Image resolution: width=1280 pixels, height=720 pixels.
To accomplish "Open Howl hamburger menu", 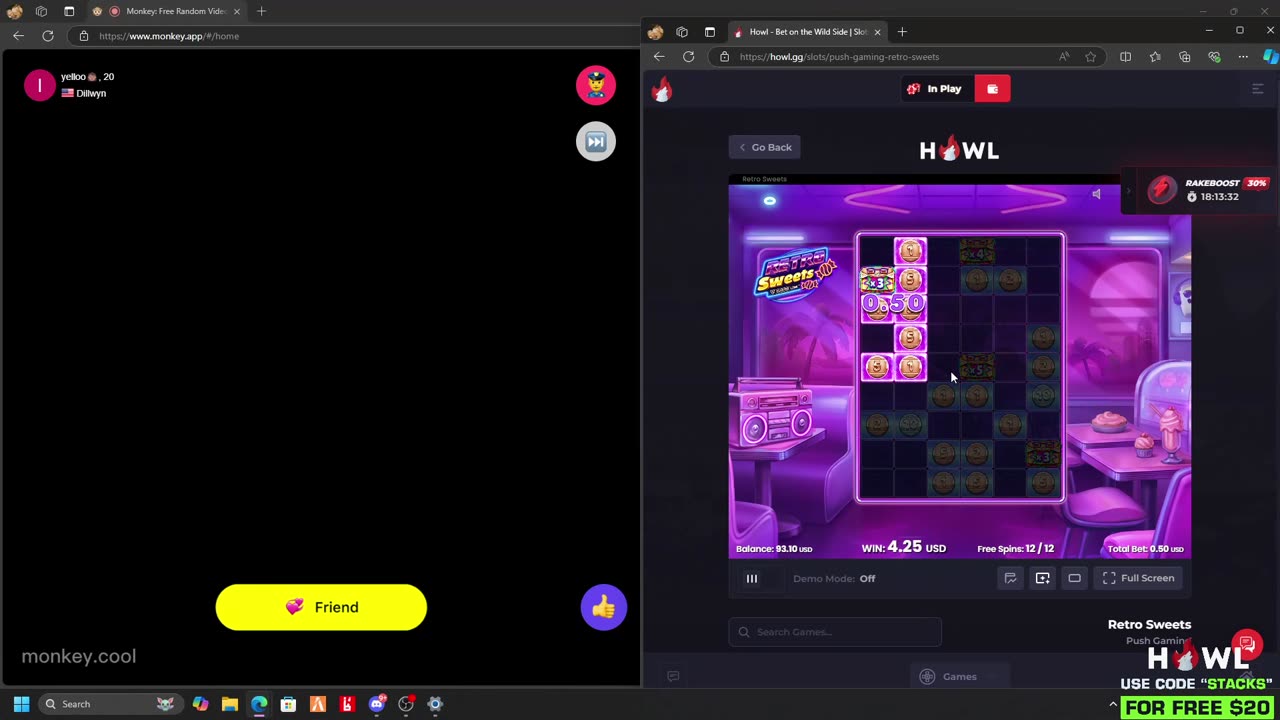I will [x=1258, y=89].
